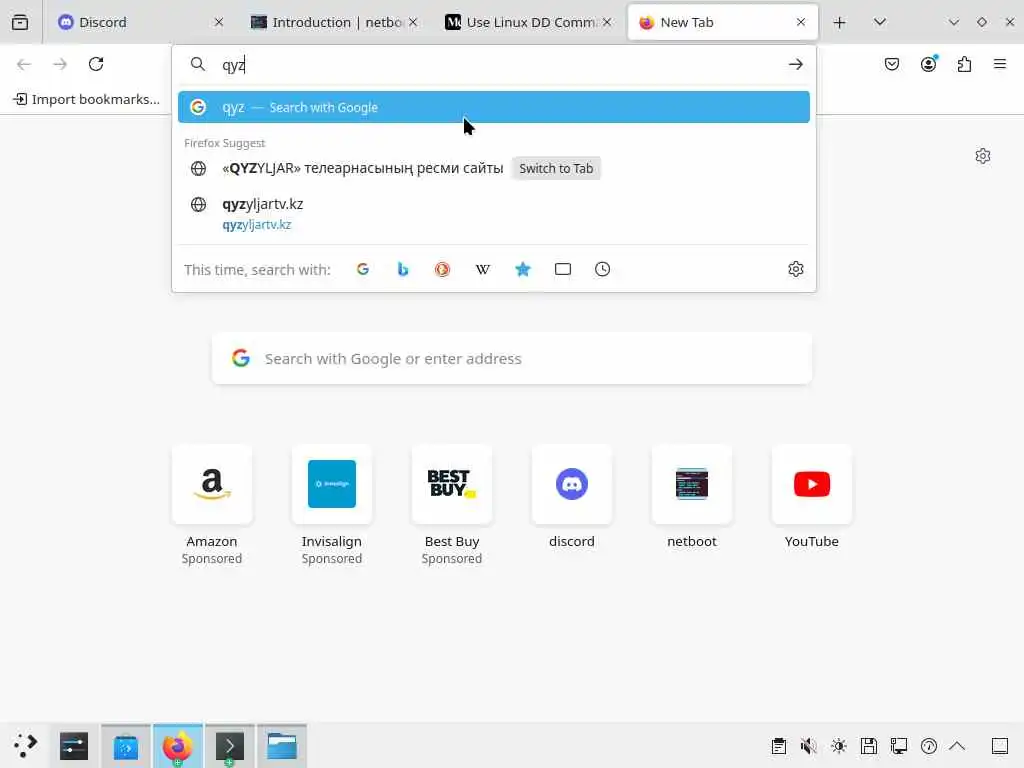
Task: Click the Search with Google page field
Action: 512,359
